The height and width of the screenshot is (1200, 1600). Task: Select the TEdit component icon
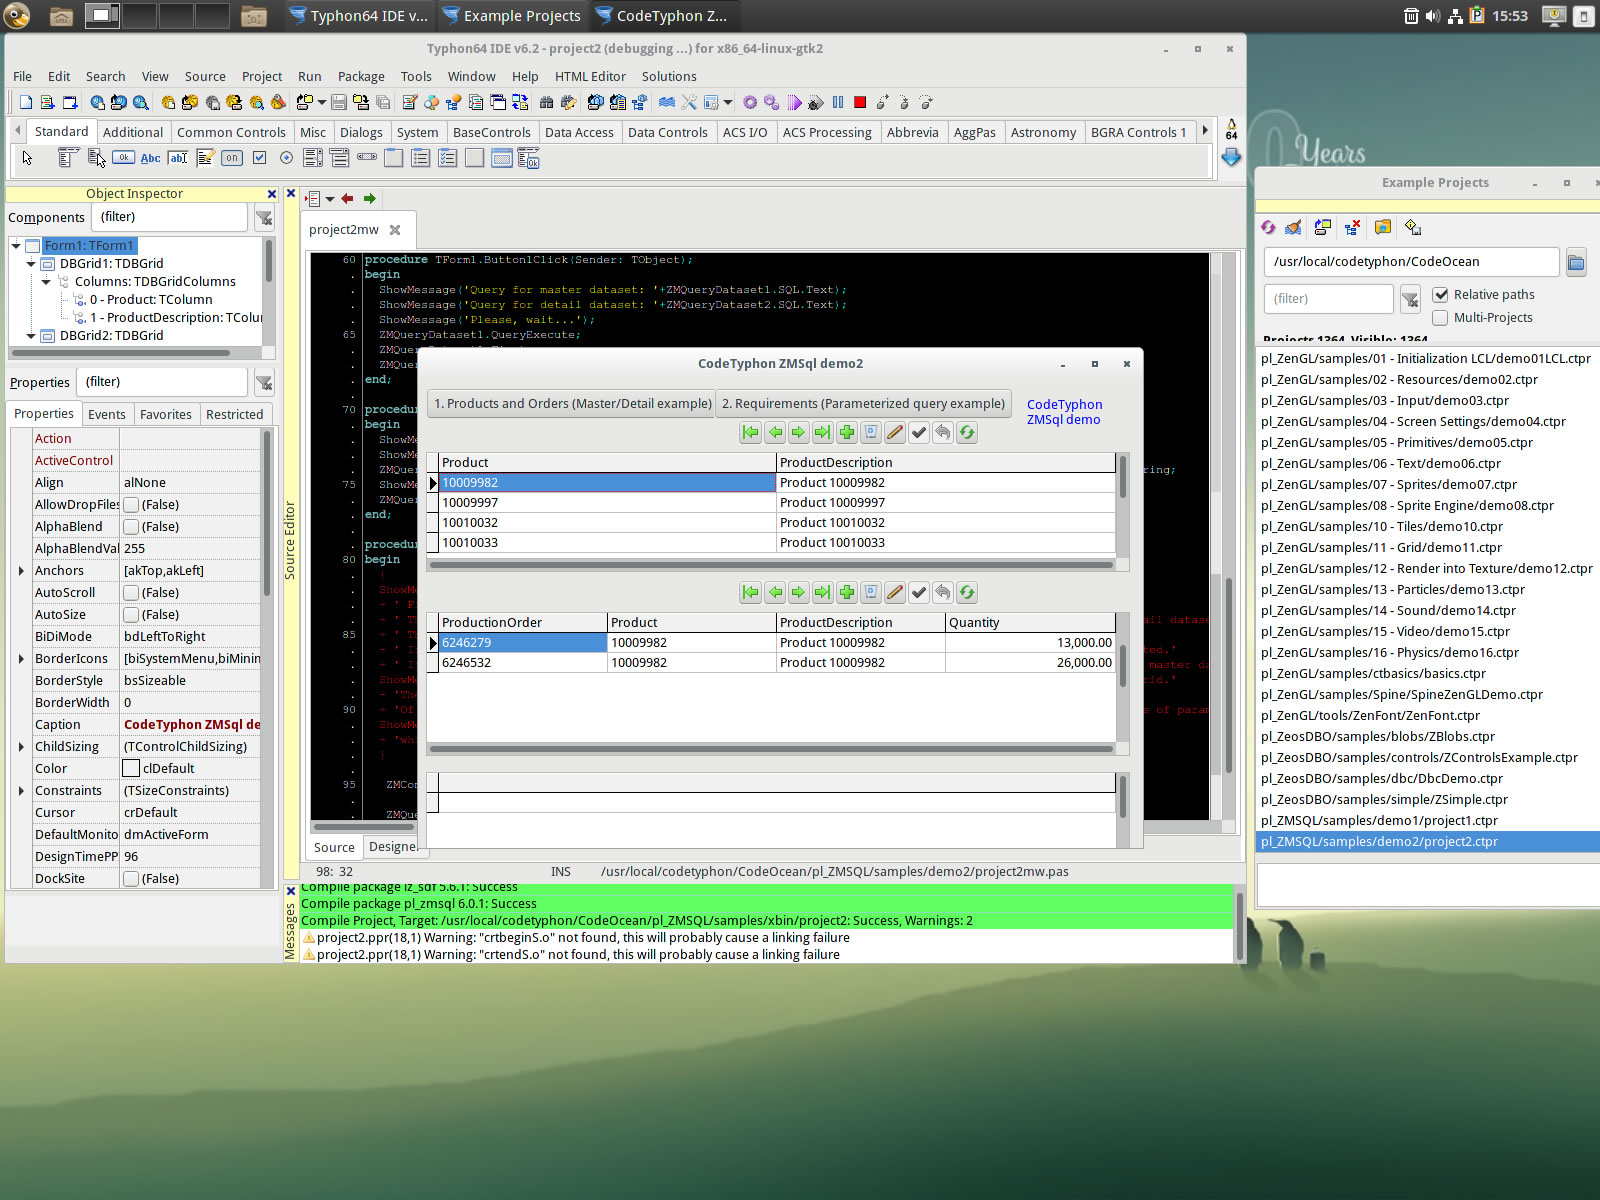178,158
